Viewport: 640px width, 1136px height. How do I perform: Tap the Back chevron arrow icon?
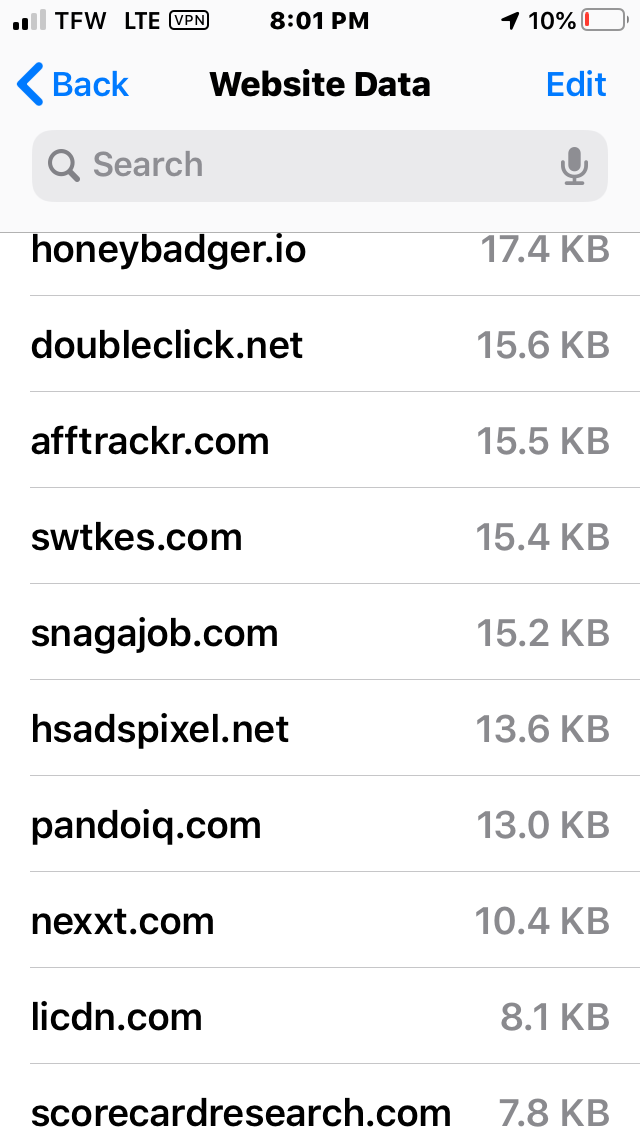point(30,84)
